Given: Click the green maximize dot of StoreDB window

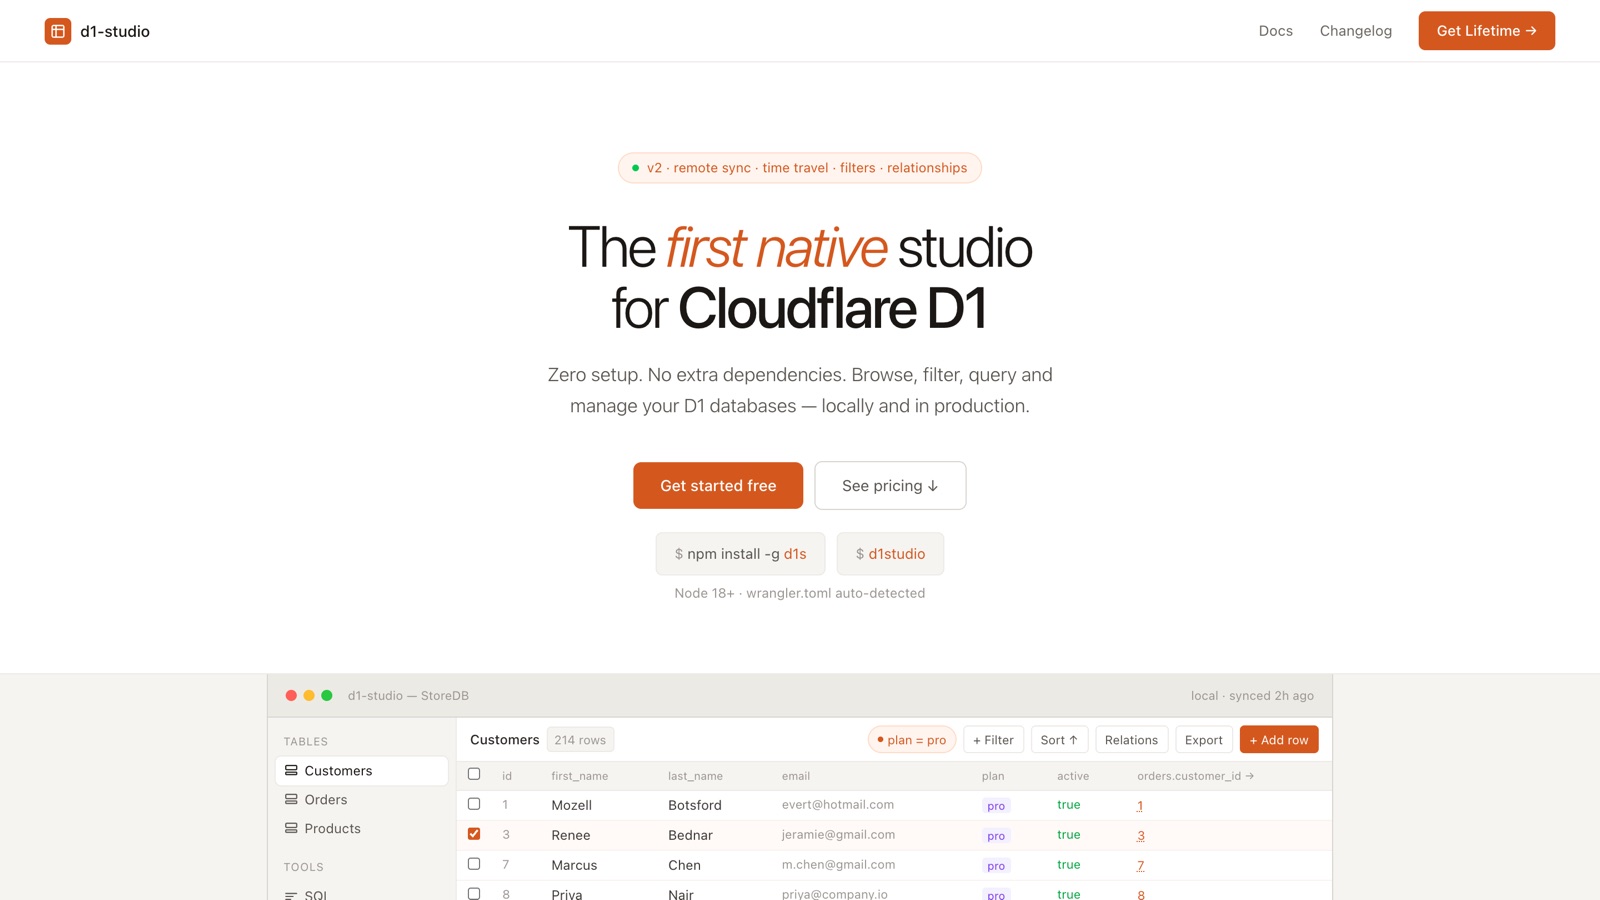Looking at the screenshot, I should click(326, 695).
